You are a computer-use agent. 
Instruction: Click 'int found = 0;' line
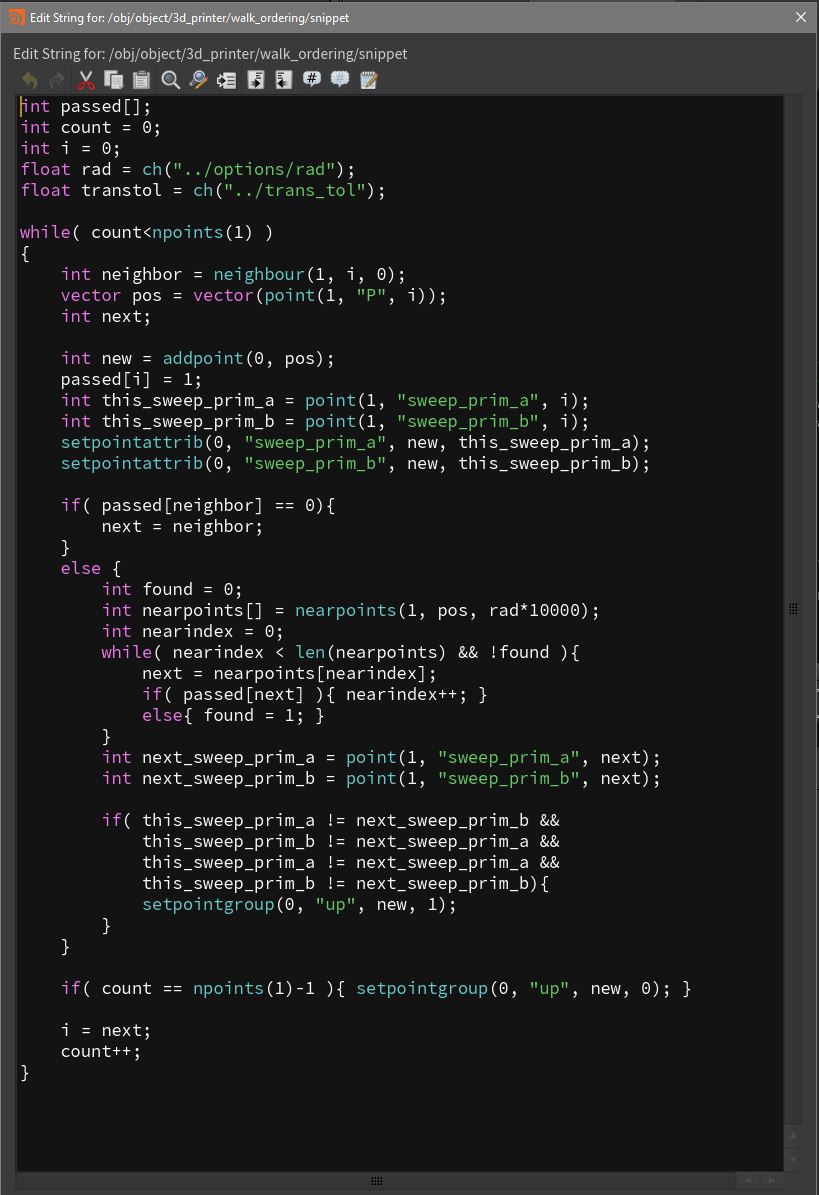[172, 589]
